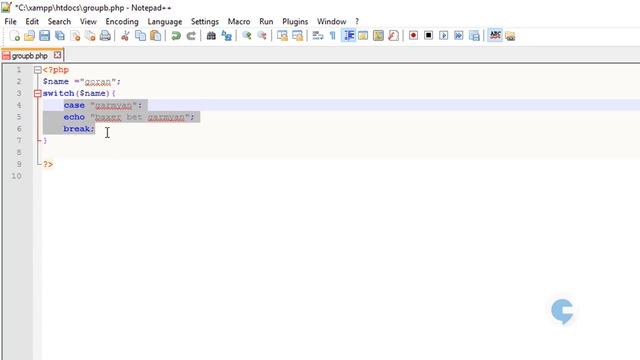Click the Paste clipboard icon
This screenshot has width=640, height=360.
(156, 36)
